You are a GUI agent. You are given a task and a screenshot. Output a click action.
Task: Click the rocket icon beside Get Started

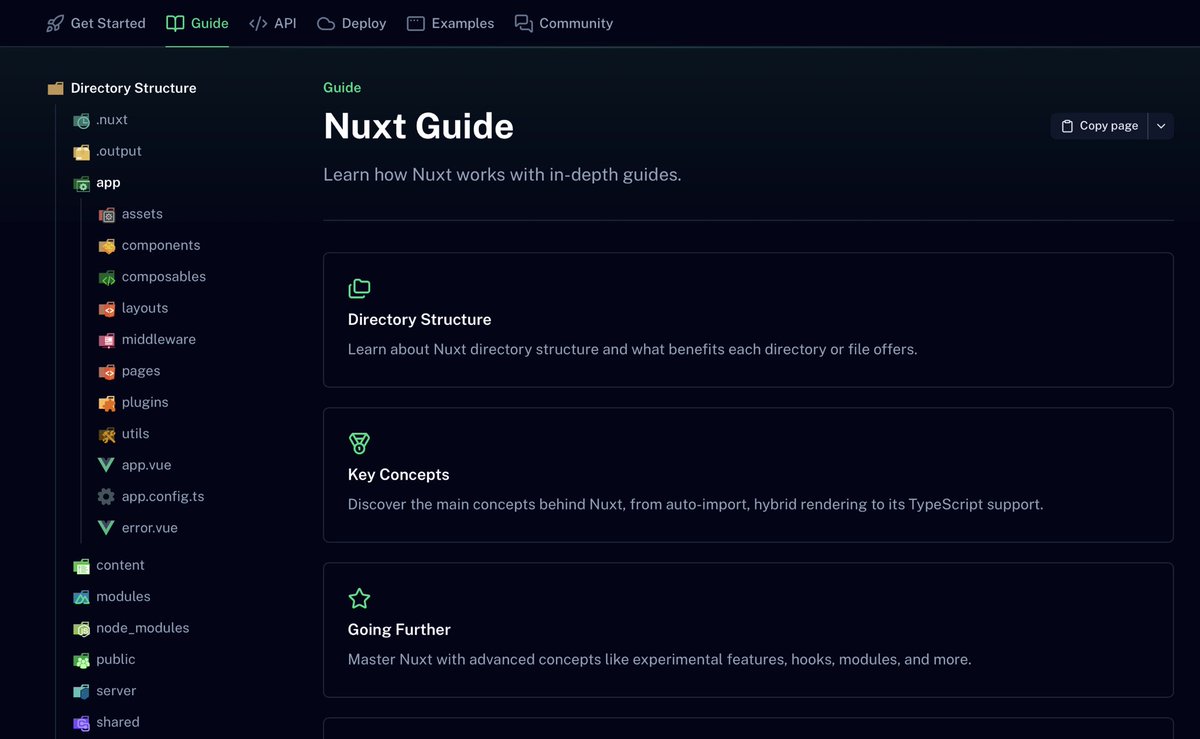tap(55, 23)
